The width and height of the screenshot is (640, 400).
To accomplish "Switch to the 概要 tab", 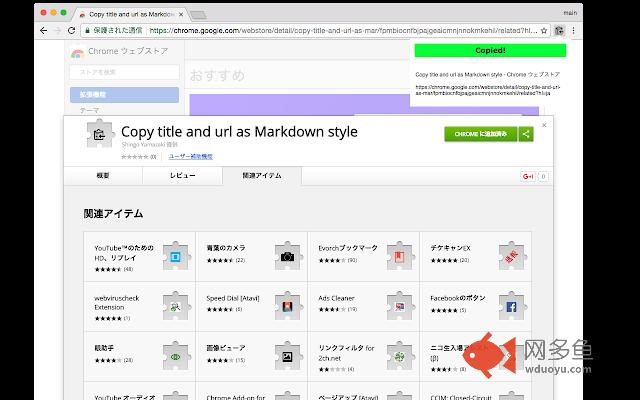I will click(103, 176).
